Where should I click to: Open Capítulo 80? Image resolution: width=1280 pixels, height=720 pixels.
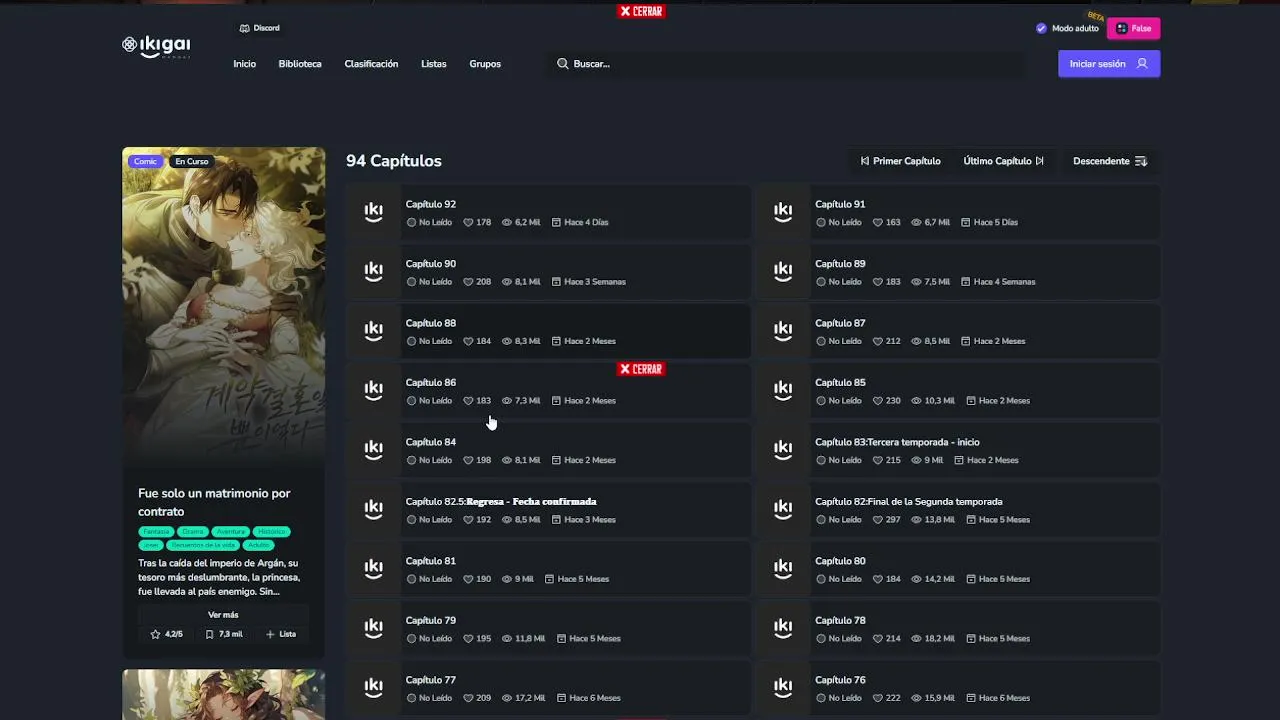pyautogui.click(x=958, y=569)
